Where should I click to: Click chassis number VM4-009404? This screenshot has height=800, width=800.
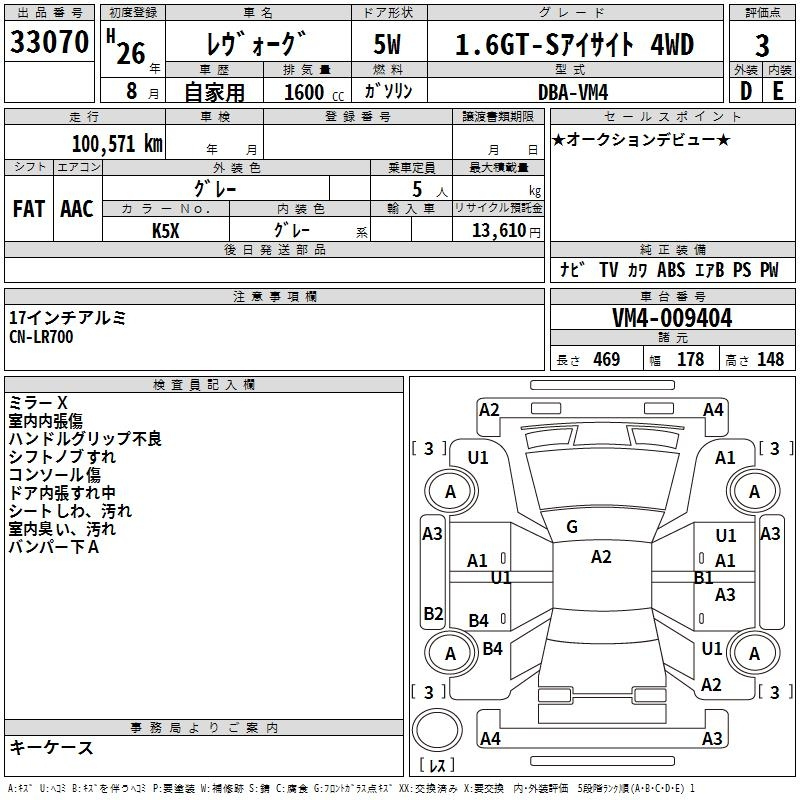672,318
